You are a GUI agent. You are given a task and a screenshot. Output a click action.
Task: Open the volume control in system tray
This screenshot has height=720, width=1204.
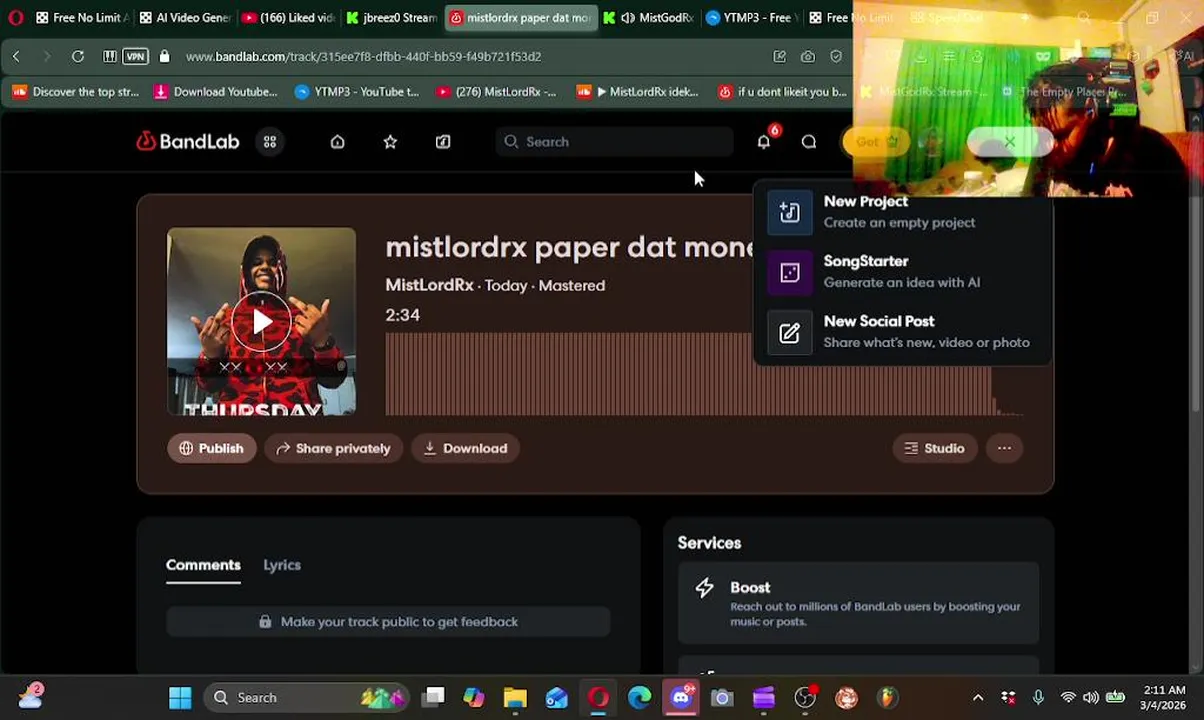pyautogui.click(x=1091, y=698)
